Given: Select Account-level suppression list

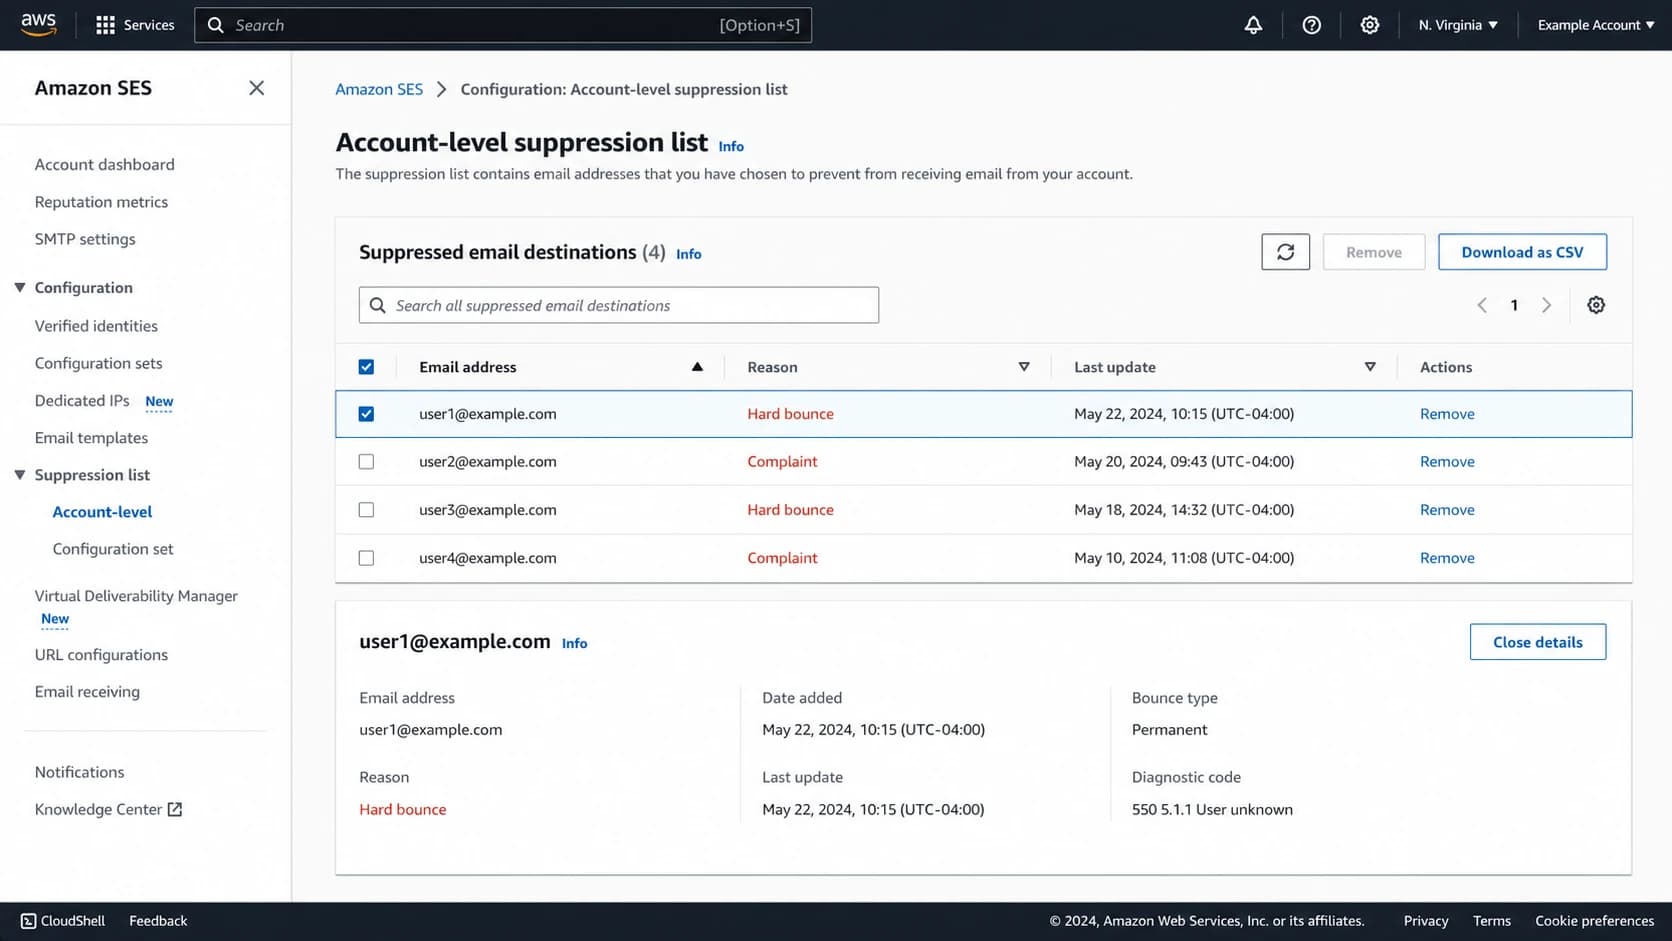Looking at the screenshot, I should click(102, 512).
